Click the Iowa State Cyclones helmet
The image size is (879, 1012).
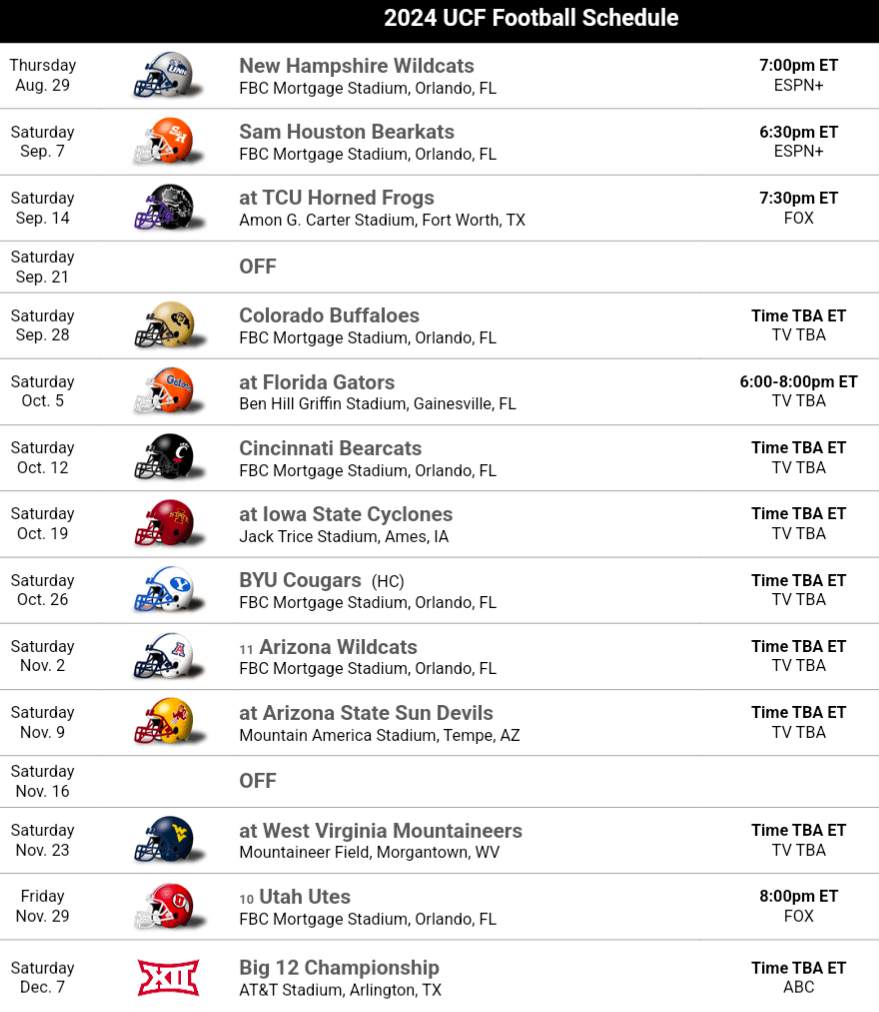165,523
